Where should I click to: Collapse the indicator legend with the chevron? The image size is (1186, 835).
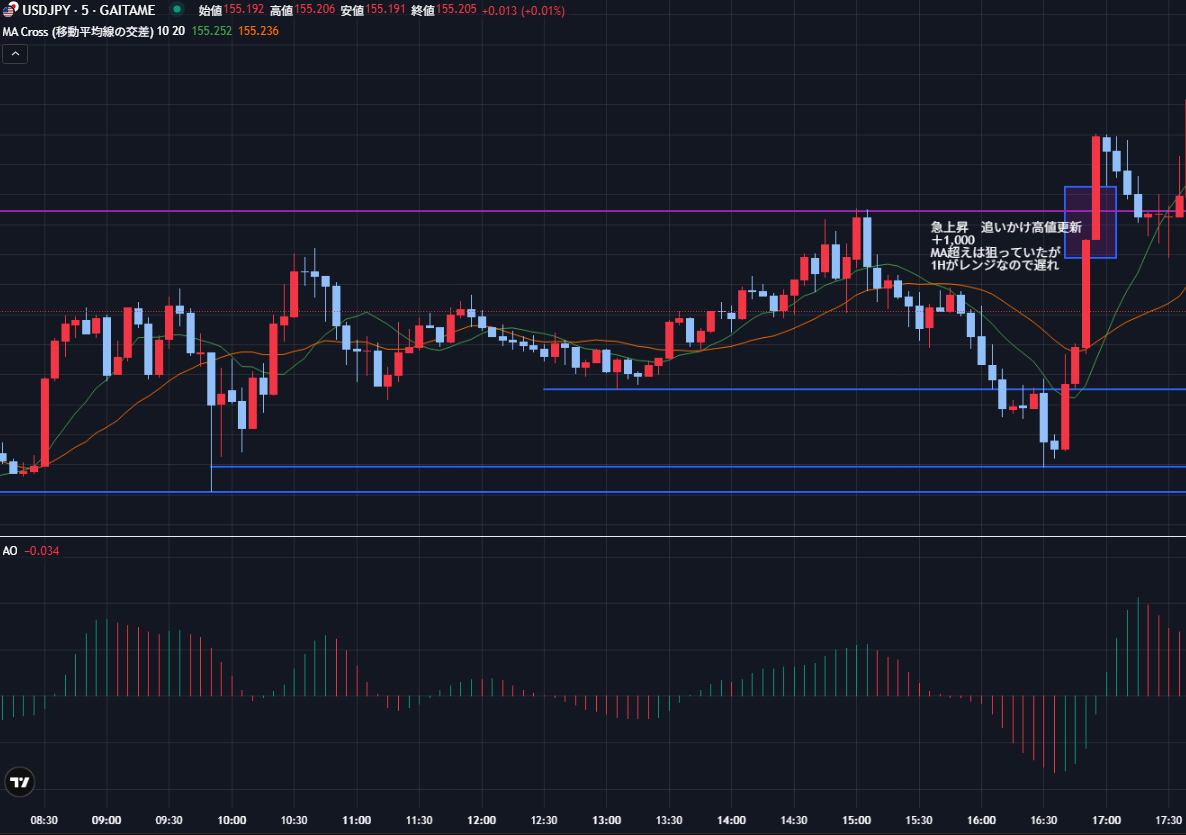[x=15, y=54]
